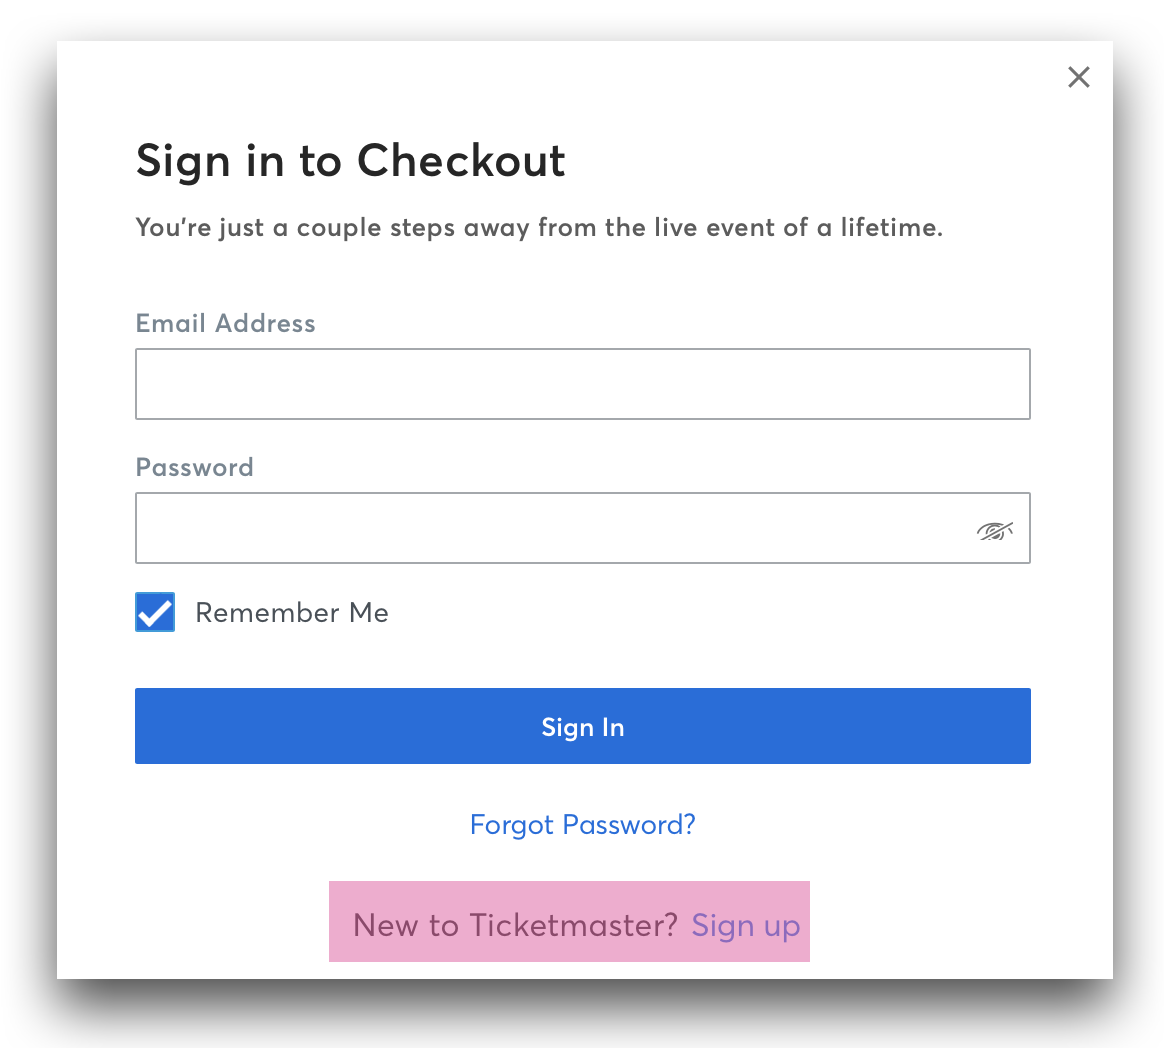Click the Password field label
This screenshot has width=1164, height=1048.
tap(194, 468)
